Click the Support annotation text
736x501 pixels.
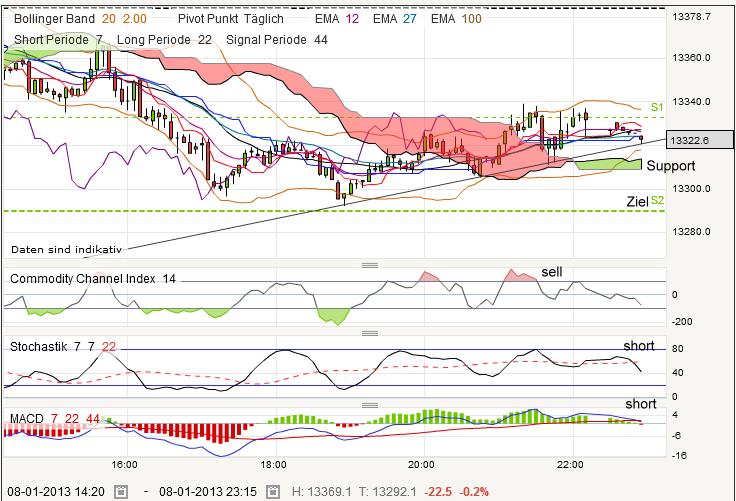point(671,166)
